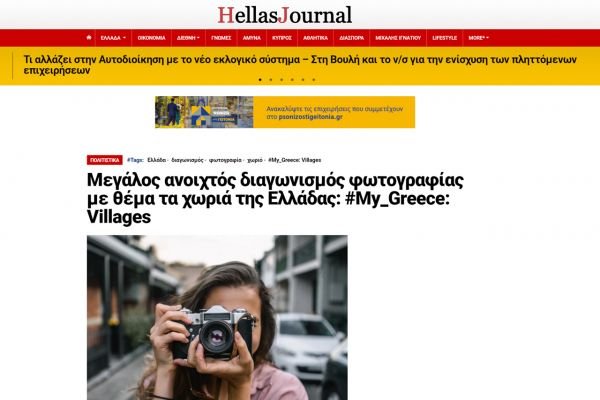Select the second ticker slide dot
The image size is (600, 400).
click(x=271, y=80)
